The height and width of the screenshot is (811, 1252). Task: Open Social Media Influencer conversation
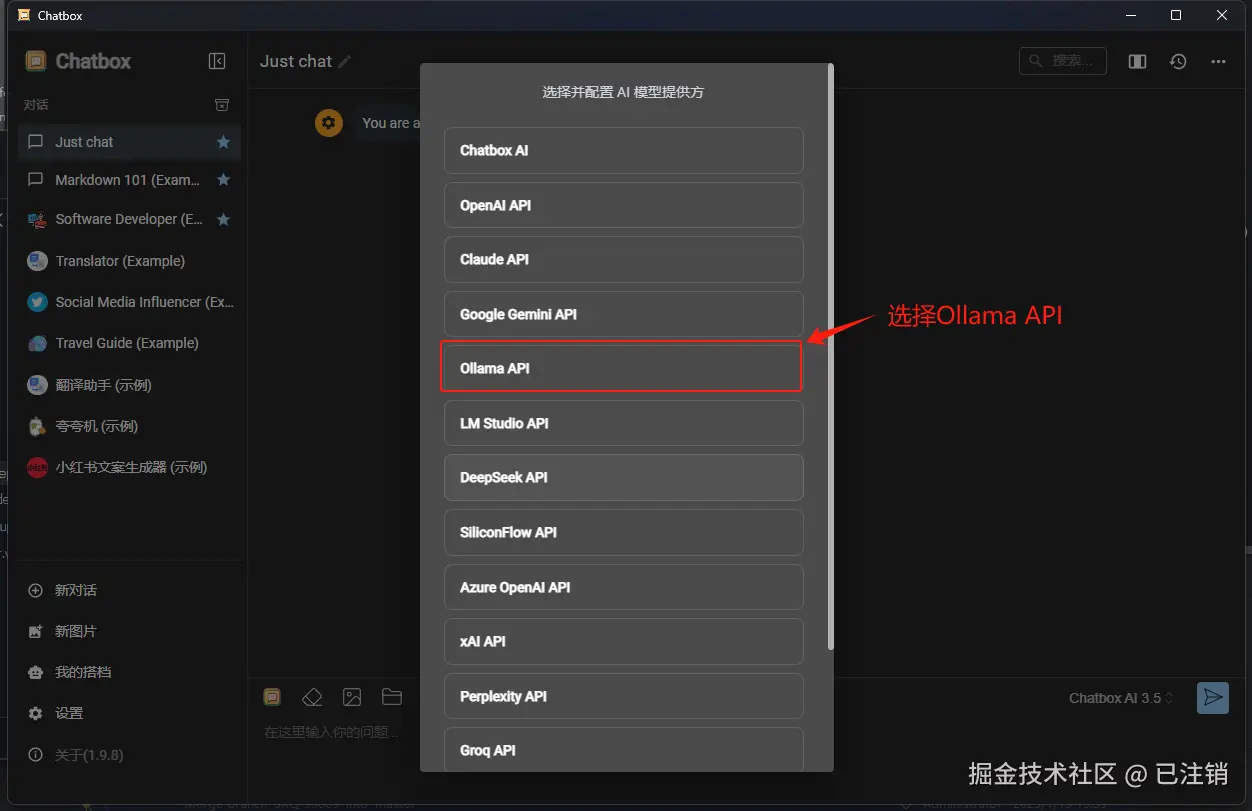pyautogui.click(x=129, y=302)
